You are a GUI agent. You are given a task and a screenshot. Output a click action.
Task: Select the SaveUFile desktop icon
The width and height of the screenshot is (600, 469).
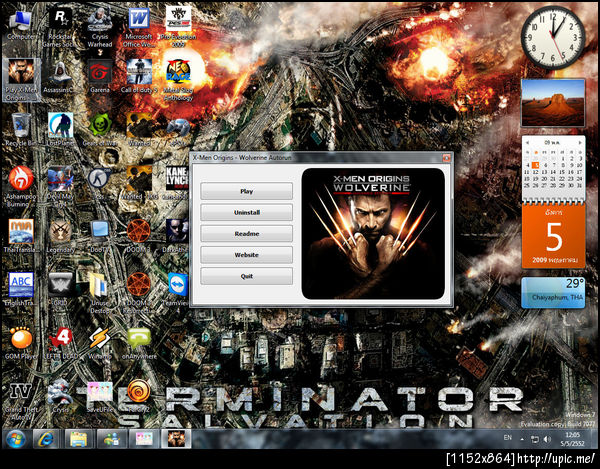pos(99,397)
